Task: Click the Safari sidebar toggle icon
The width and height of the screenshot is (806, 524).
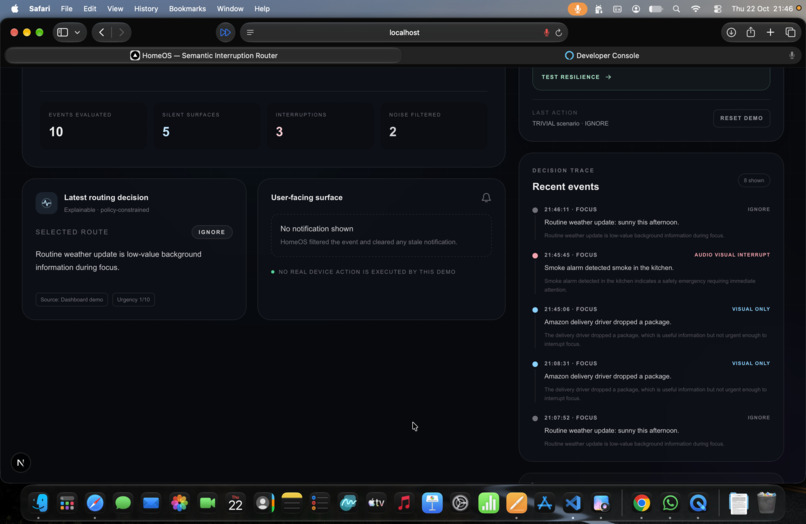Action: [x=62, y=32]
